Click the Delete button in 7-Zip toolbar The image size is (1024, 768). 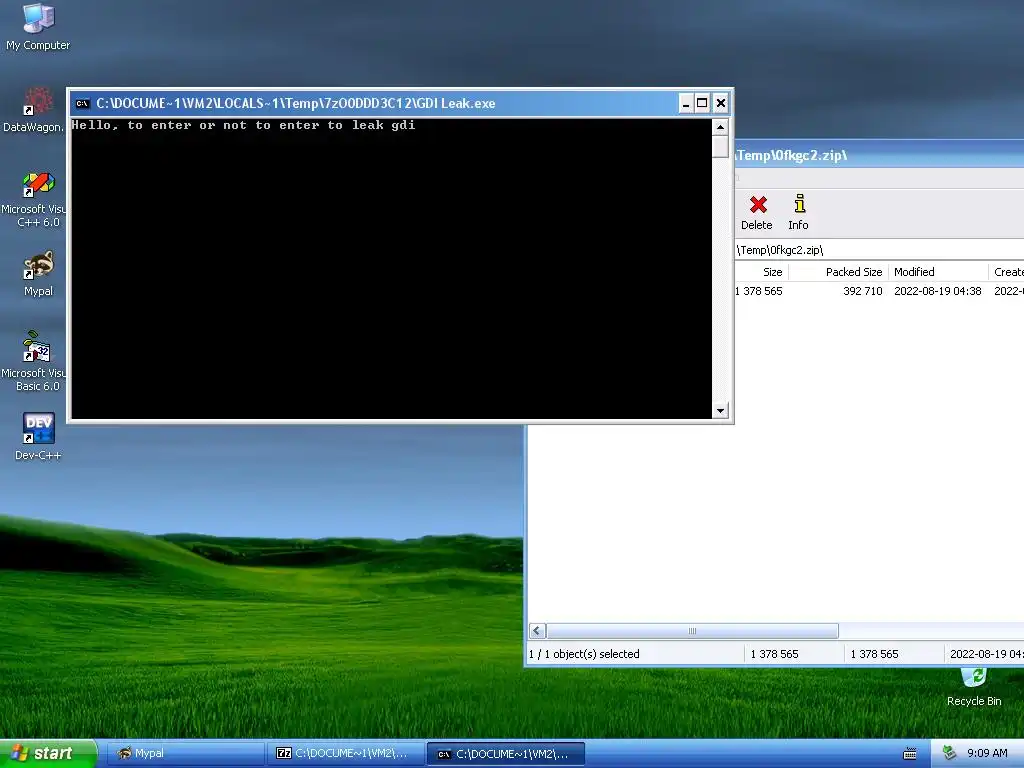tap(757, 213)
